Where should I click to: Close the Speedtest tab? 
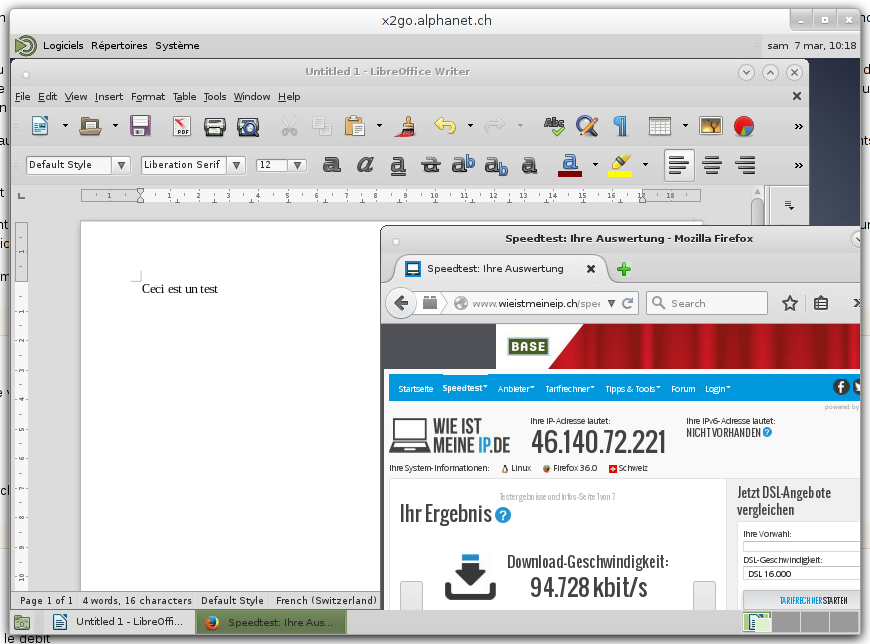tap(591, 268)
